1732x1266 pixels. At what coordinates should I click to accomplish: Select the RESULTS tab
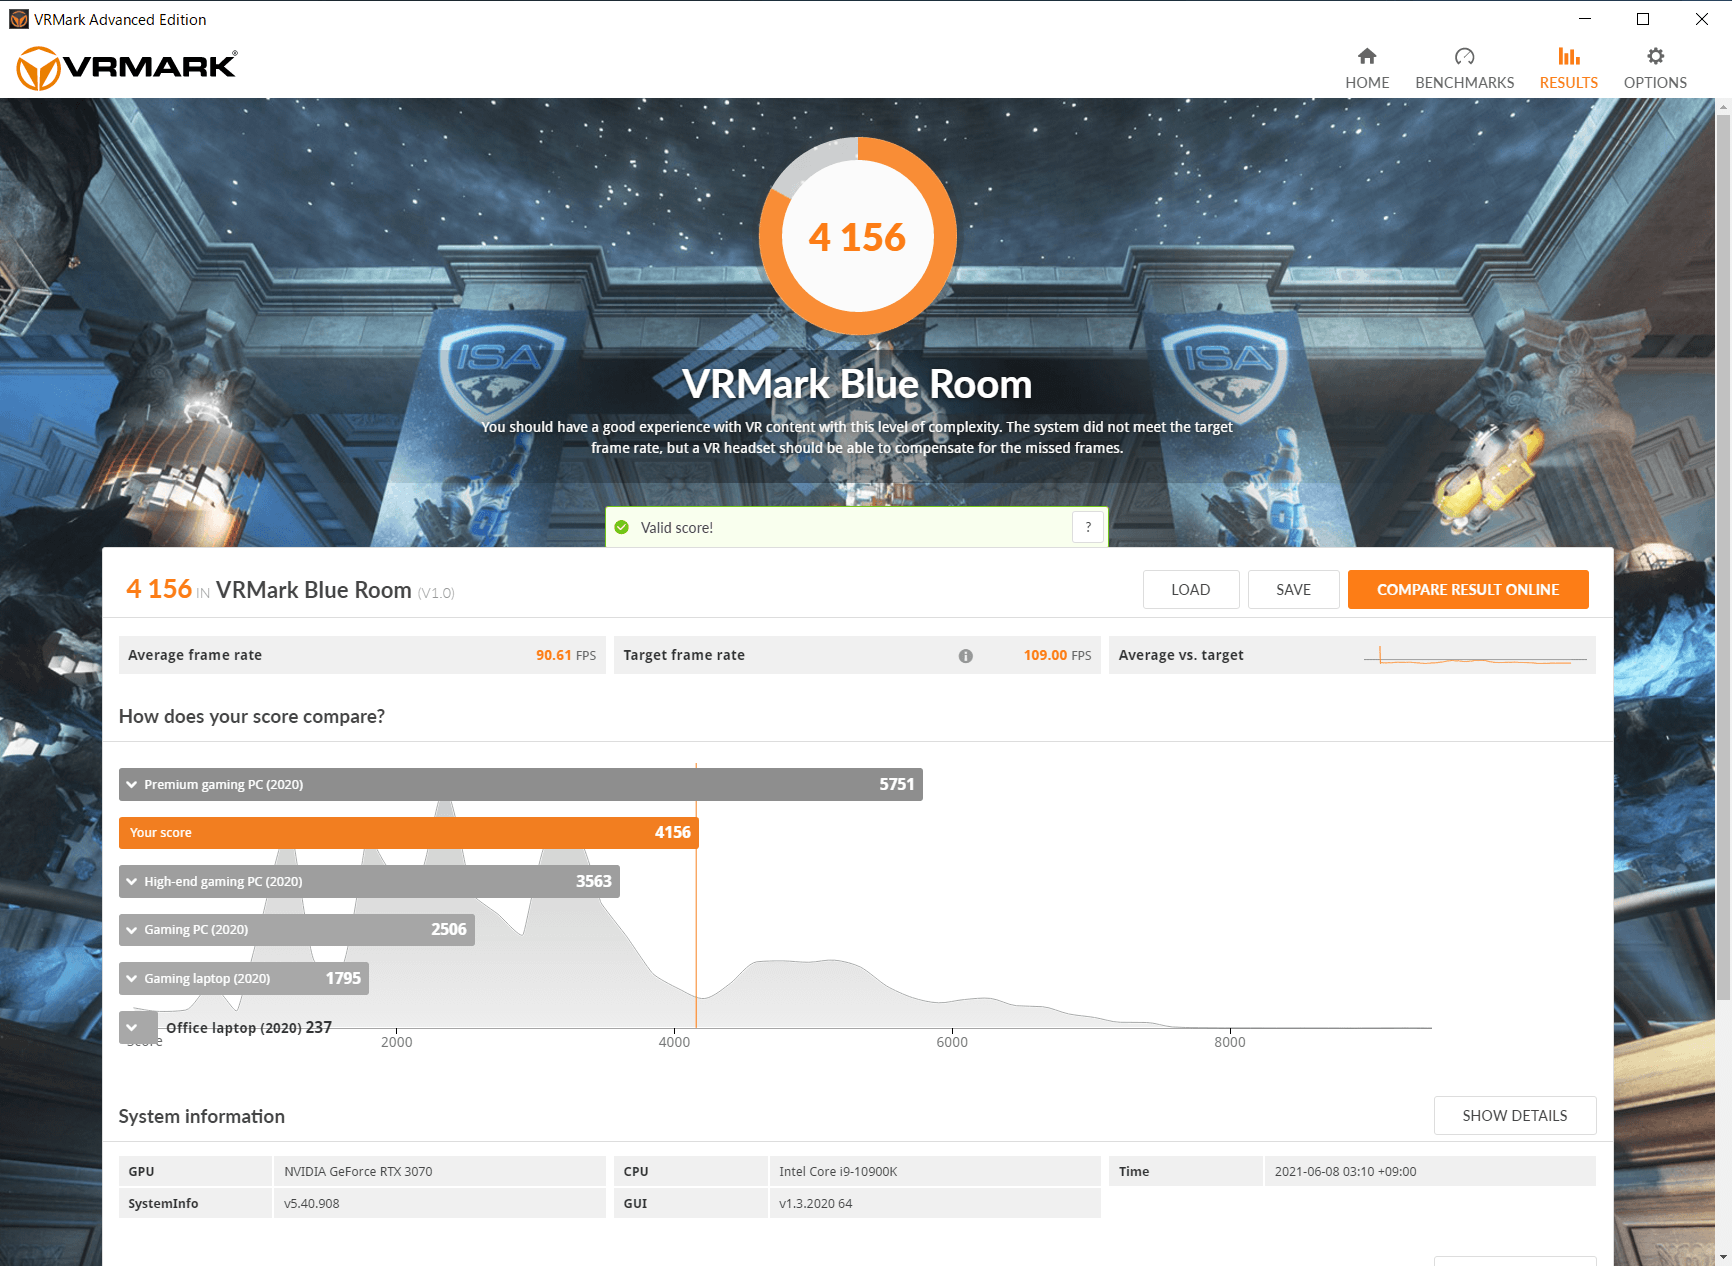point(1569,68)
